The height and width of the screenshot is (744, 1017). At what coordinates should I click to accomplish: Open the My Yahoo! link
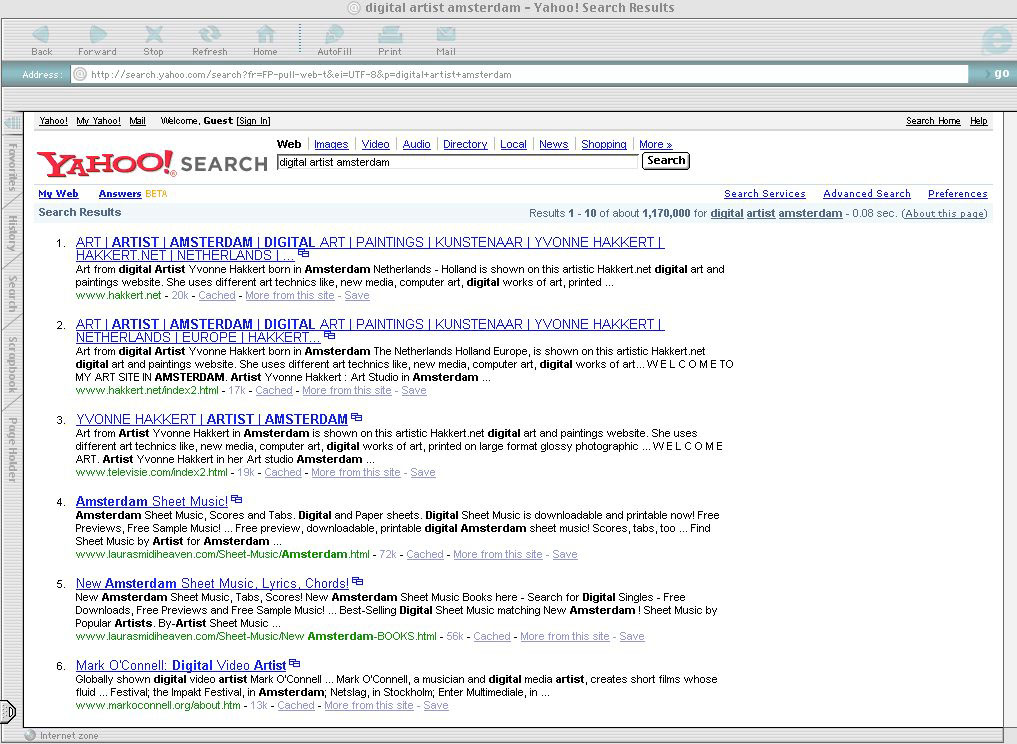pyautogui.click(x=99, y=121)
